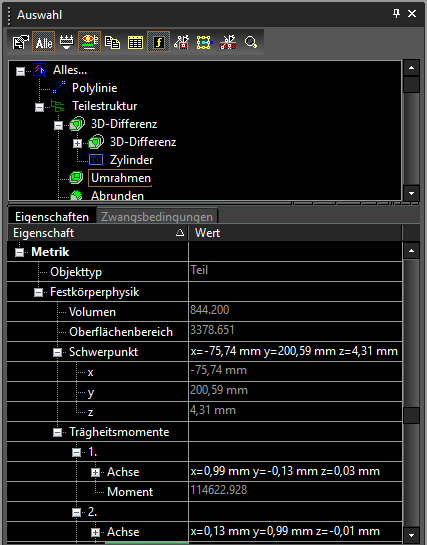This screenshot has width=427, height=545.
Task: Expand the Achse row under '1.'
Action: 96,473
